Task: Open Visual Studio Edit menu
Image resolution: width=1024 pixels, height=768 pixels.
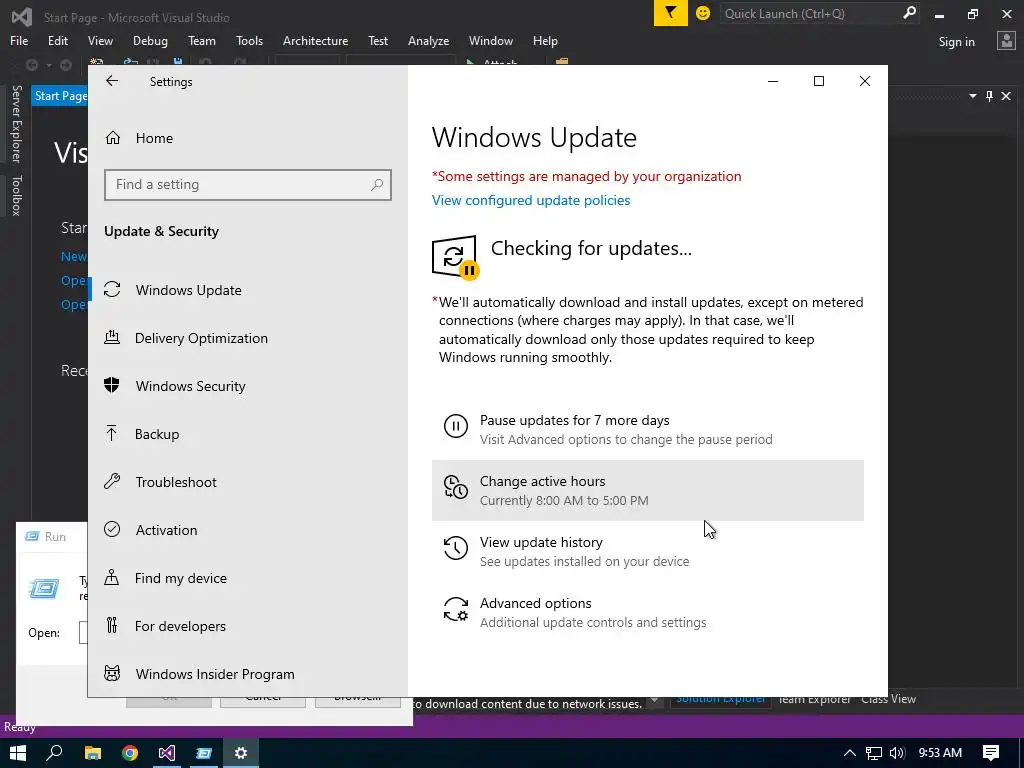Action: tap(57, 40)
